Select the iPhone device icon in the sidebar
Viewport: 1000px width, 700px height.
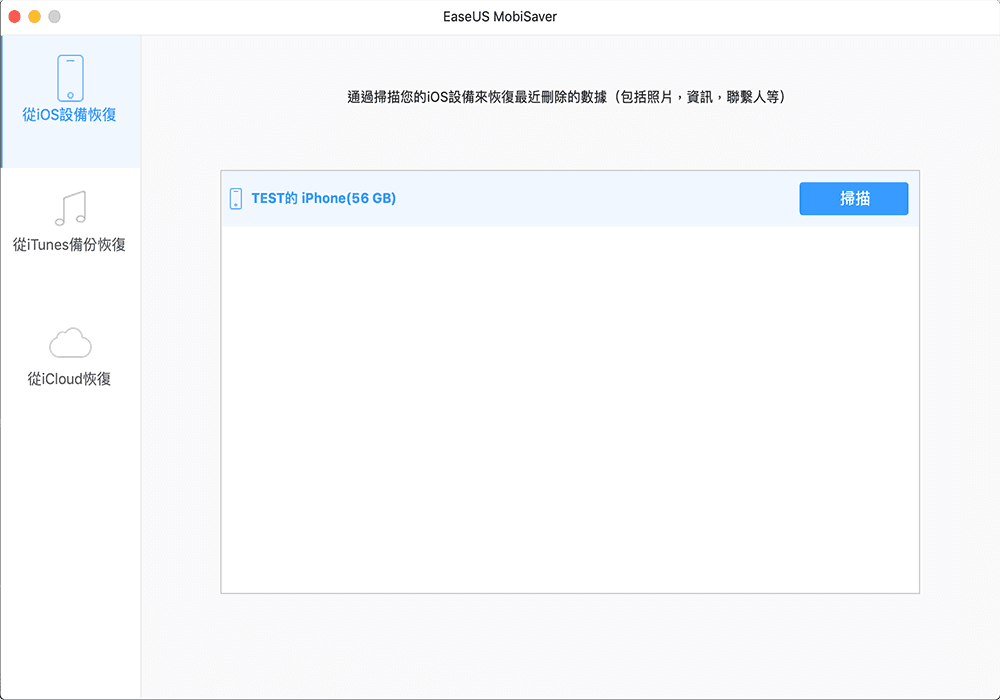pos(69,78)
